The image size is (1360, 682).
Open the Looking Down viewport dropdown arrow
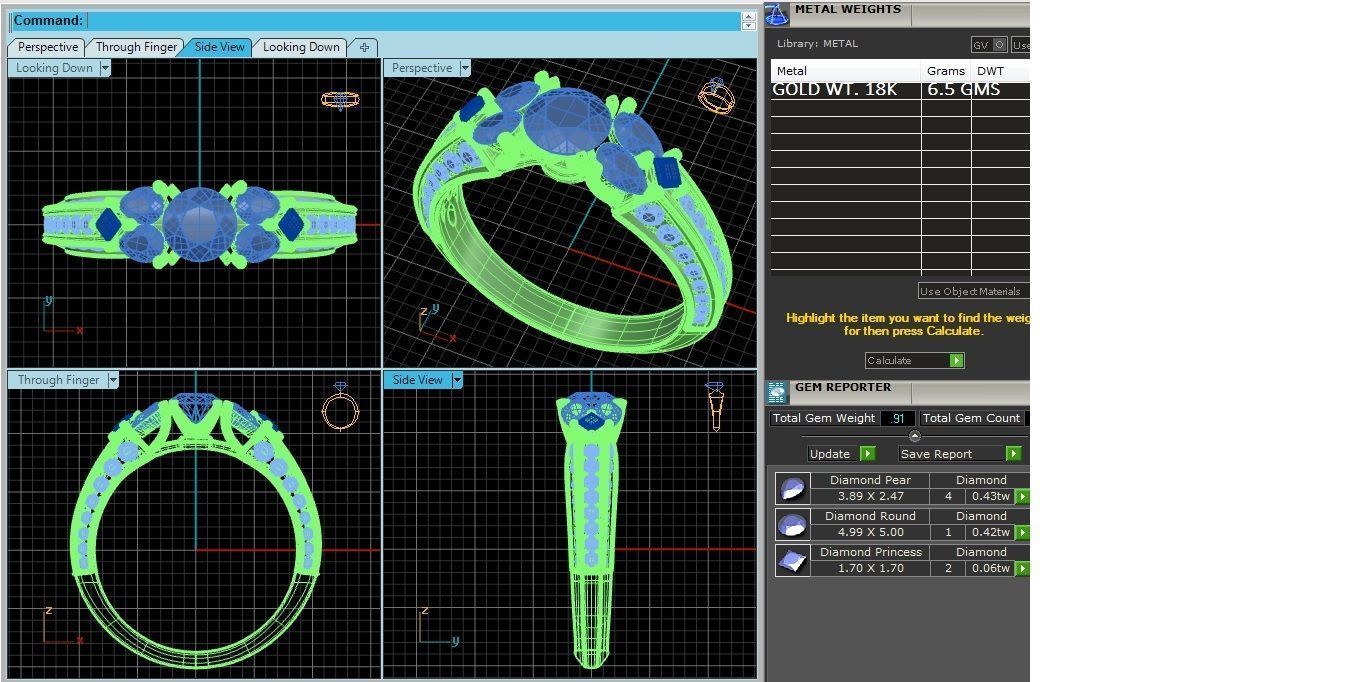(105, 68)
